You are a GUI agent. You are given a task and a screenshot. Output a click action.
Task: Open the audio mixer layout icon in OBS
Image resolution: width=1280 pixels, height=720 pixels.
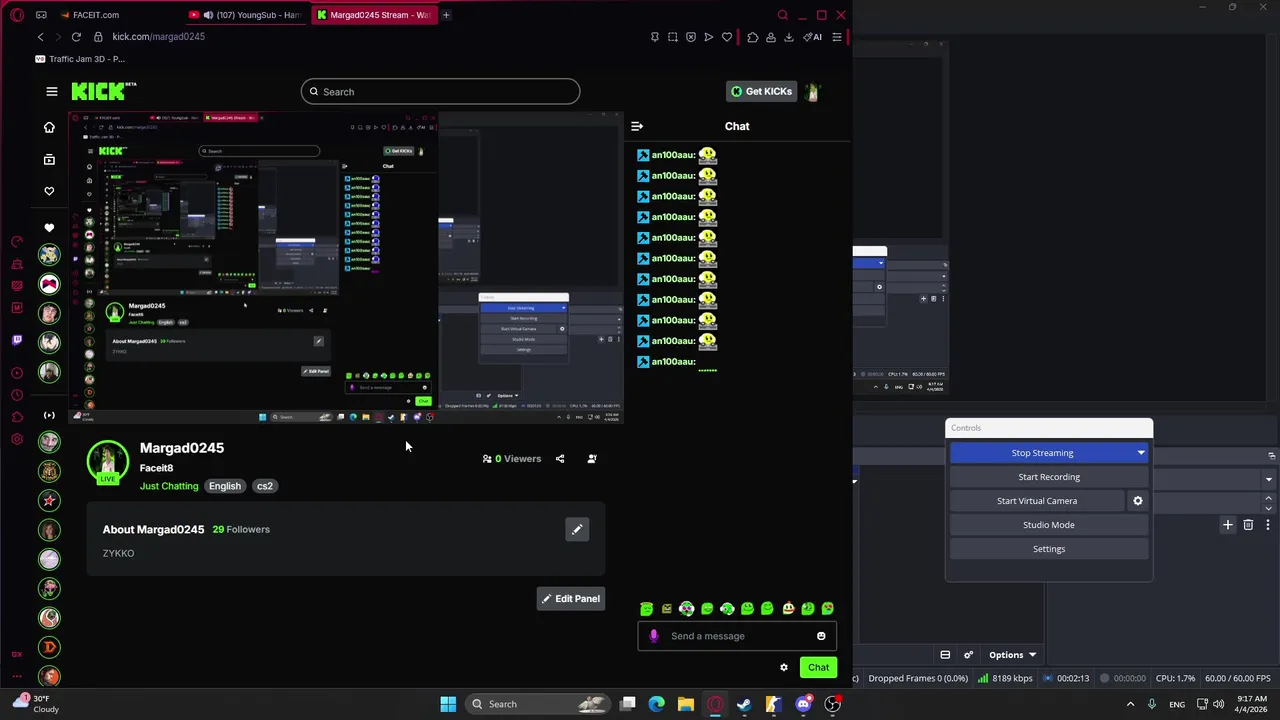pyautogui.click(x=945, y=655)
